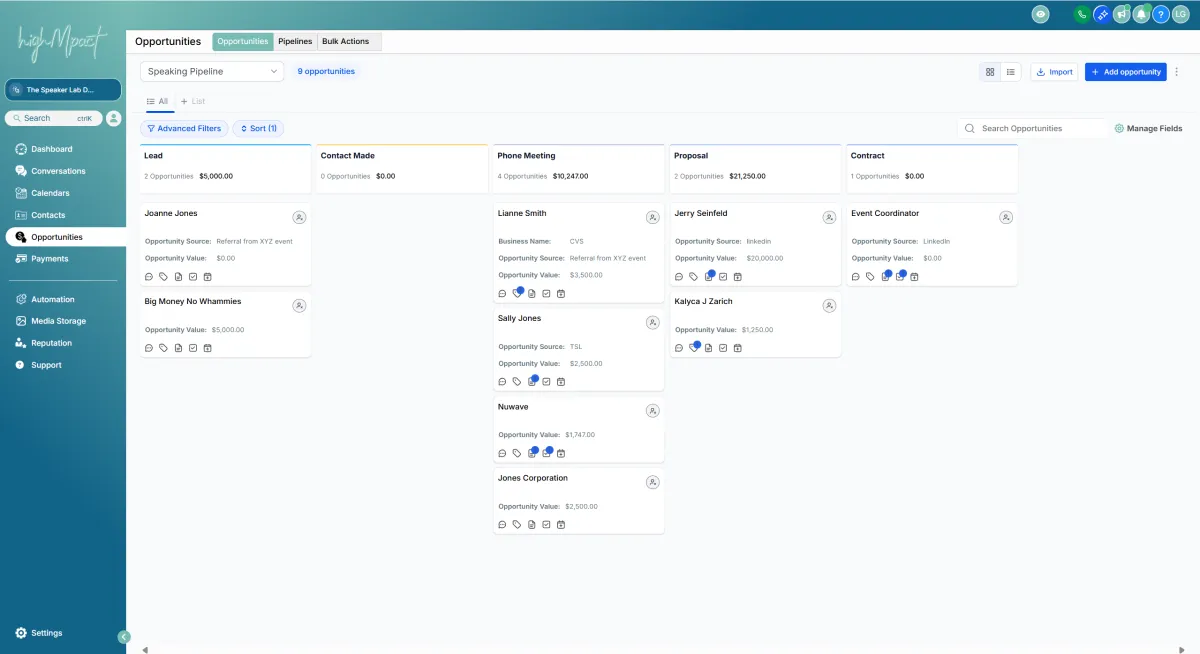
Task: Click the megaphone announcements icon
Action: (x=1121, y=14)
